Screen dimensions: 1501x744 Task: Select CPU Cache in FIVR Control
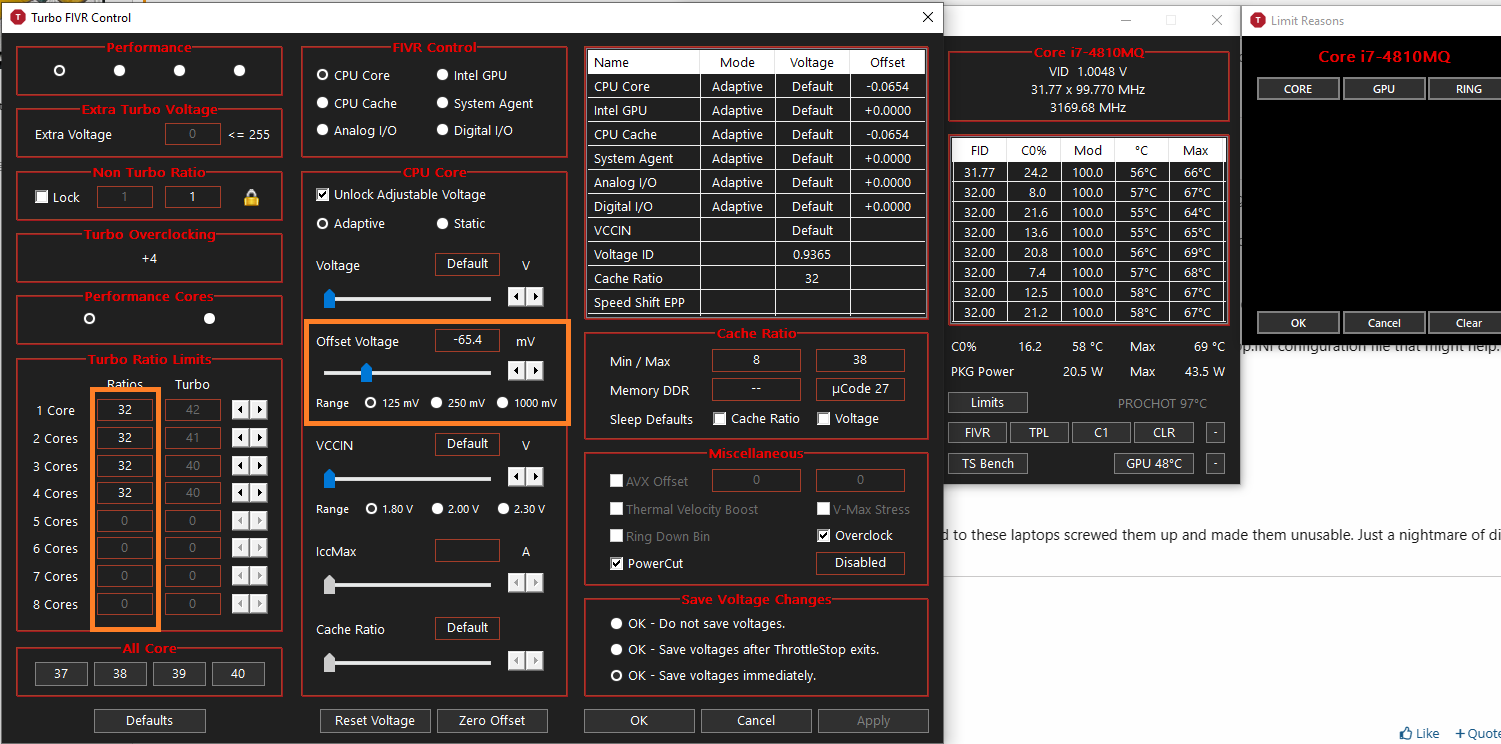click(x=322, y=103)
